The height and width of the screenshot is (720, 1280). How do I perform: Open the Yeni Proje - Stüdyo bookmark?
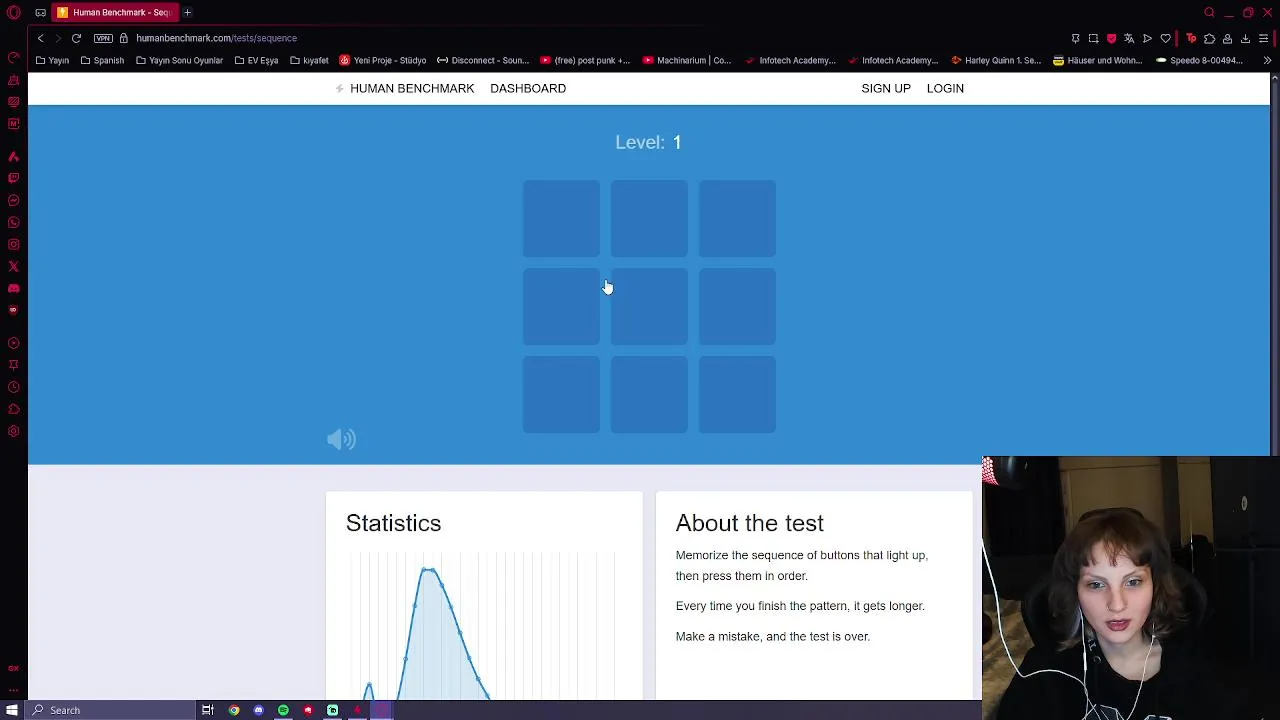click(383, 61)
